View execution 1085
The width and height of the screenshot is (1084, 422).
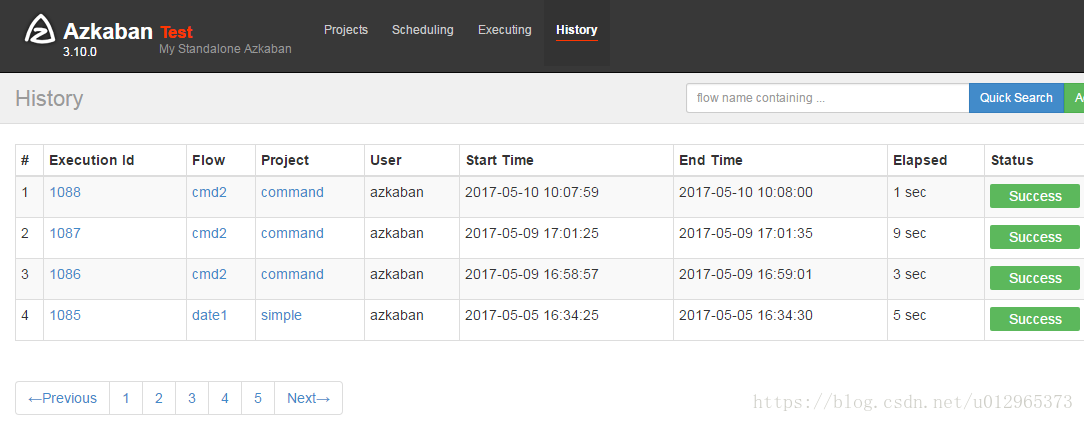[x=65, y=315]
